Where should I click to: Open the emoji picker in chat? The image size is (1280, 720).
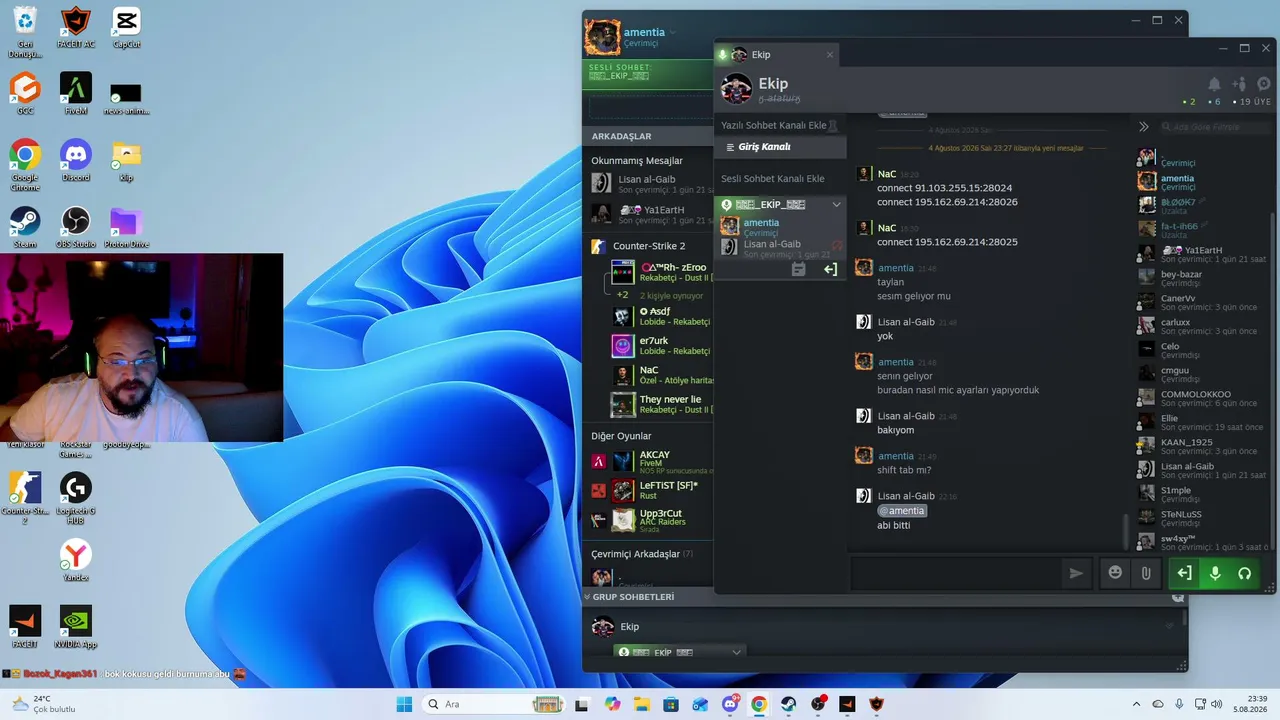pos(1115,573)
